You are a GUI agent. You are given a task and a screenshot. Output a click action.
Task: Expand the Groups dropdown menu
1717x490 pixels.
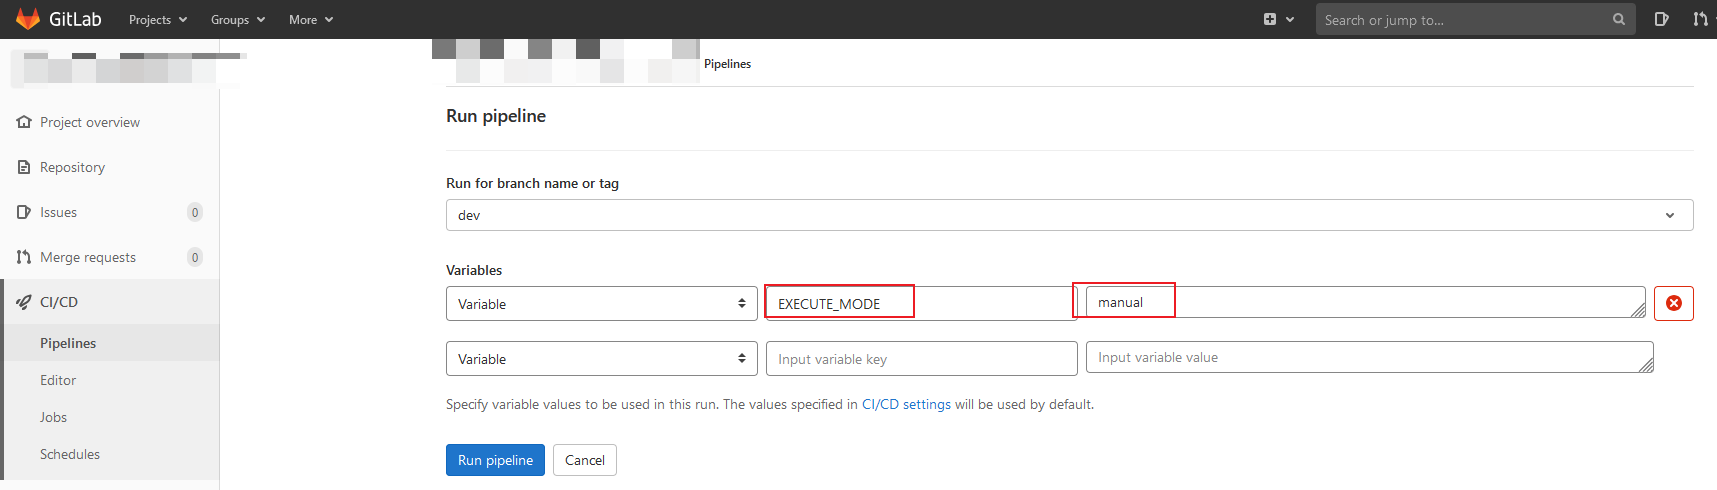point(237,20)
